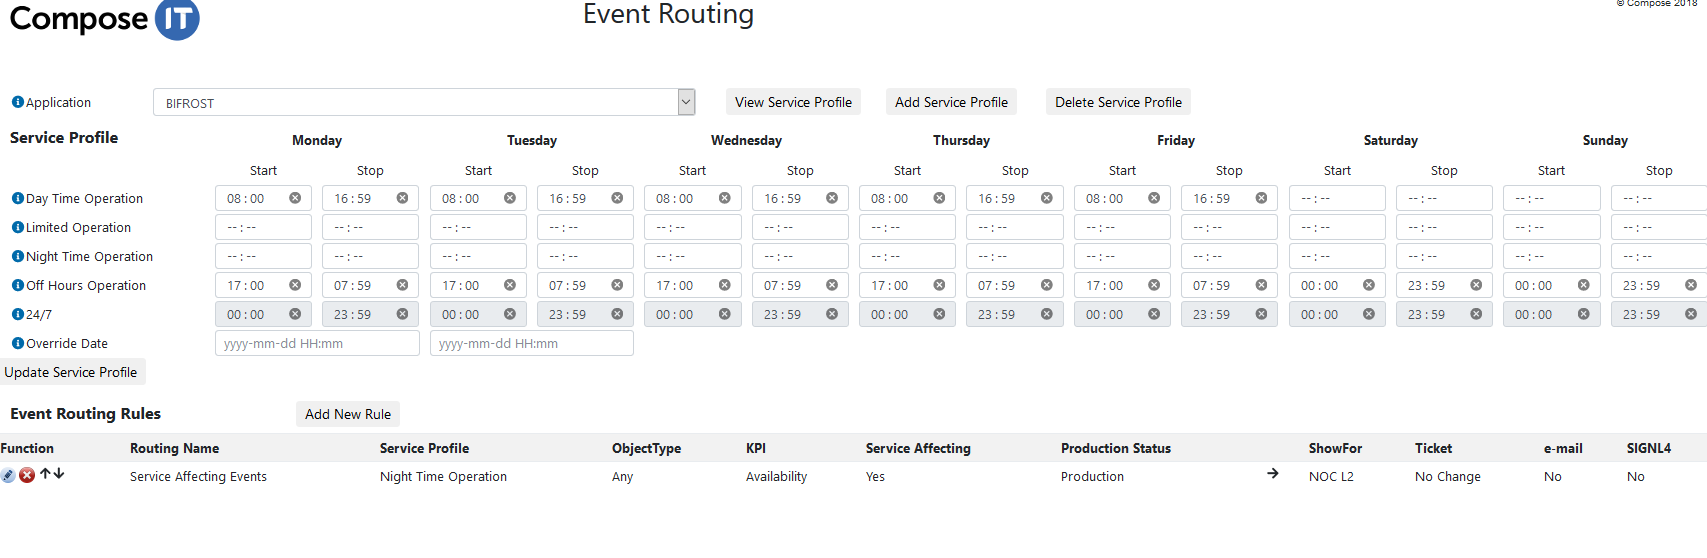Click the edit pencil icon for Service Affecting Events

[x=8, y=475]
